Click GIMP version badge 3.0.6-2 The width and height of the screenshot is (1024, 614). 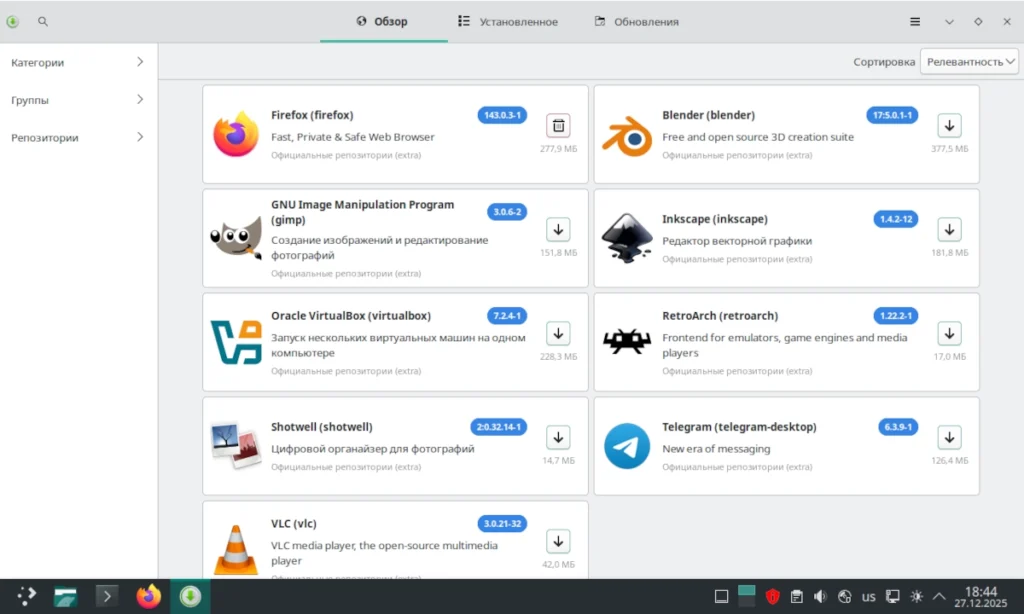(507, 212)
